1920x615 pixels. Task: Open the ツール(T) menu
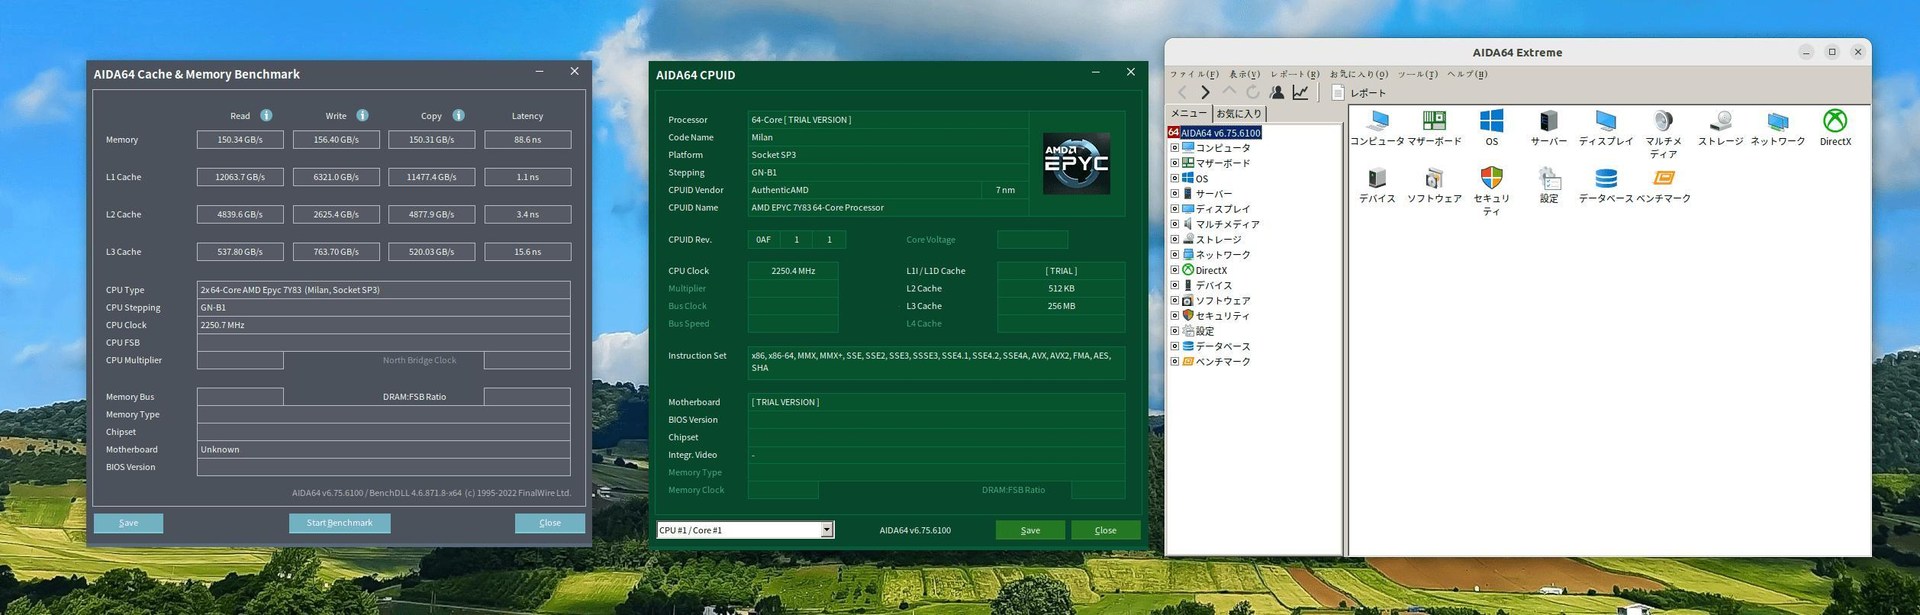(1417, 74)
